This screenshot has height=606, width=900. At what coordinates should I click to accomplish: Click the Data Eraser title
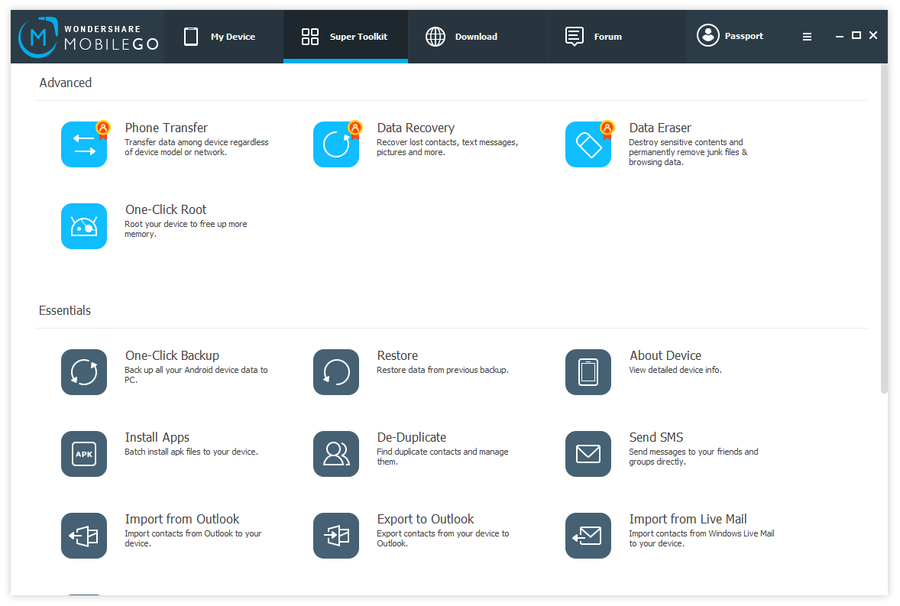[x=660, y=128]
